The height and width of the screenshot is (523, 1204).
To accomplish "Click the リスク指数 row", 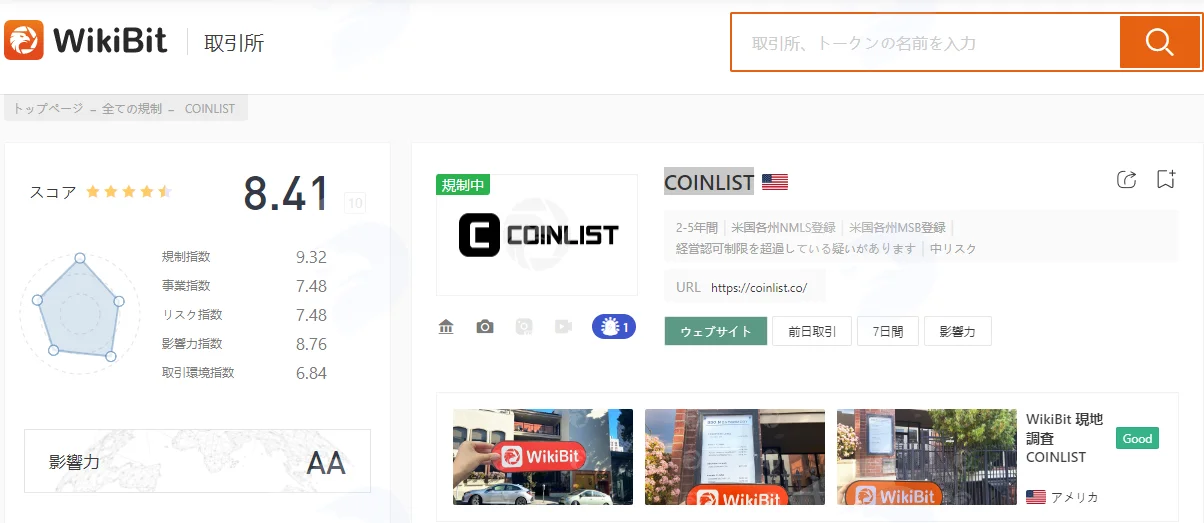I will coord(244,315).
